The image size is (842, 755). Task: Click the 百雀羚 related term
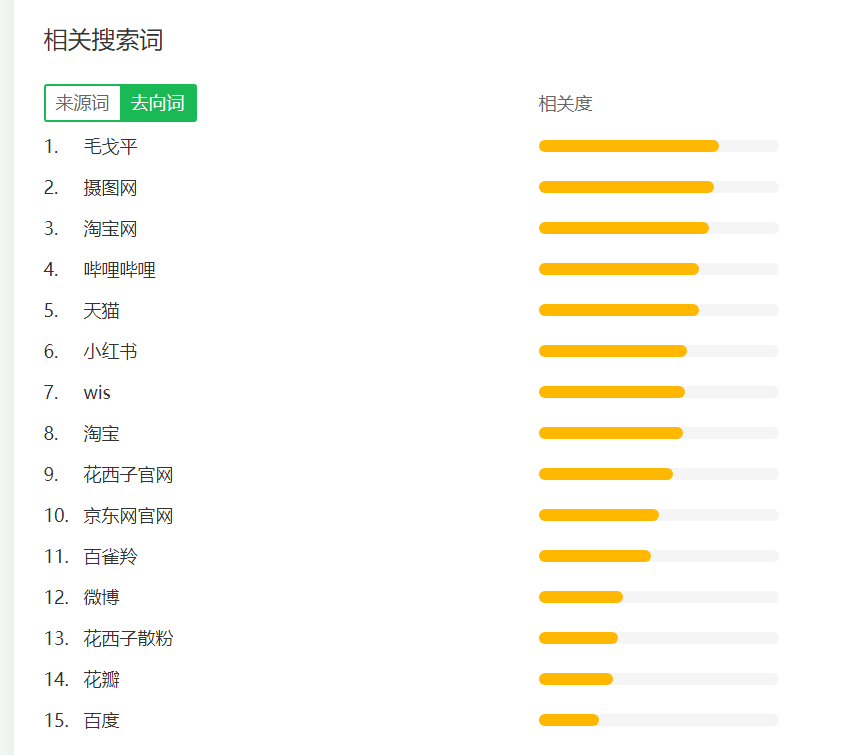point(111,557)
